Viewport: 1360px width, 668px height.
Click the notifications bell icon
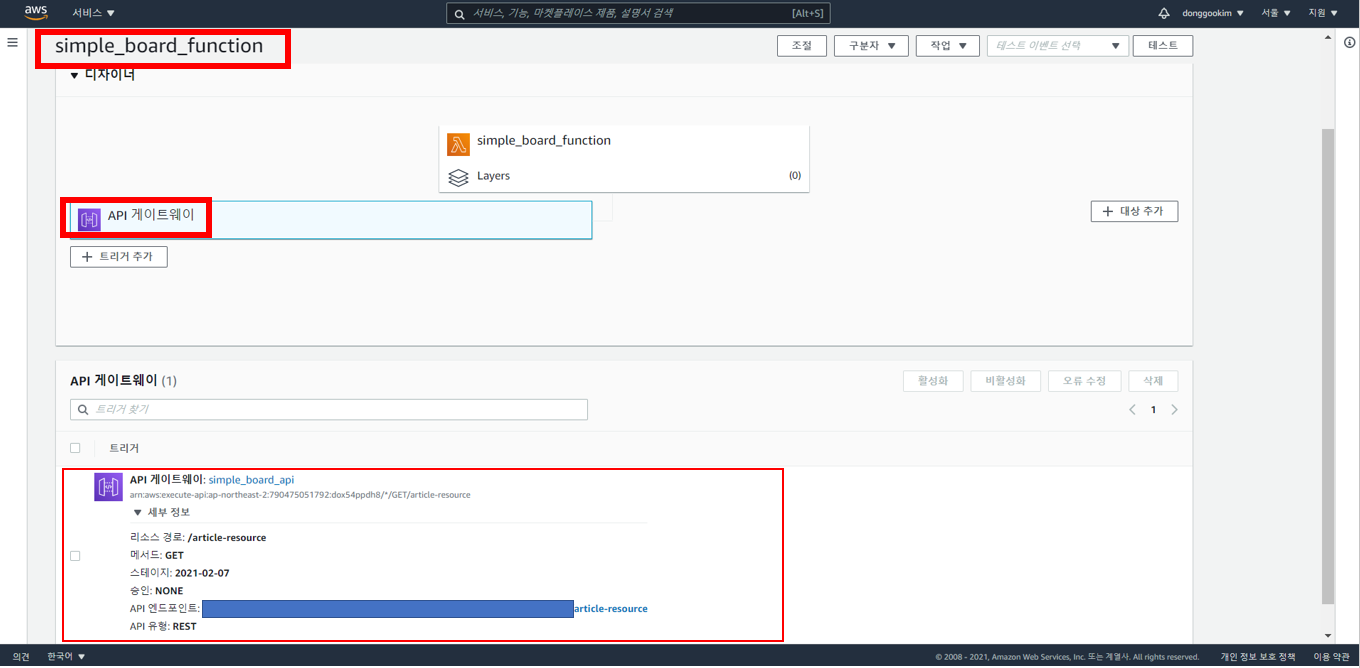pyautogui.click(x=1164, y=13)
